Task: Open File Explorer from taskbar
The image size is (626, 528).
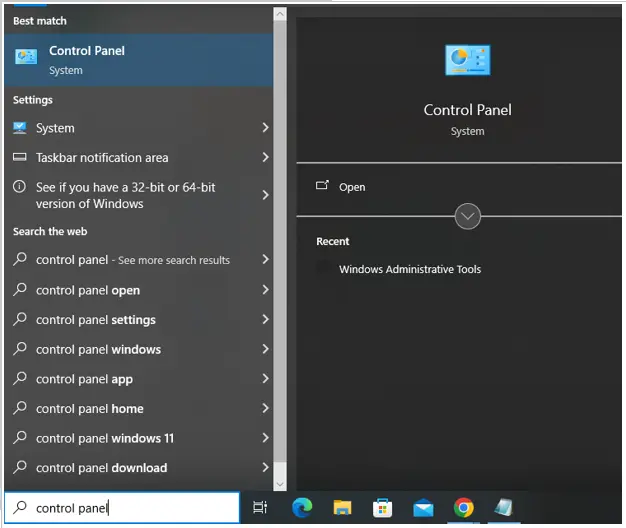Action: click(342, 508)
